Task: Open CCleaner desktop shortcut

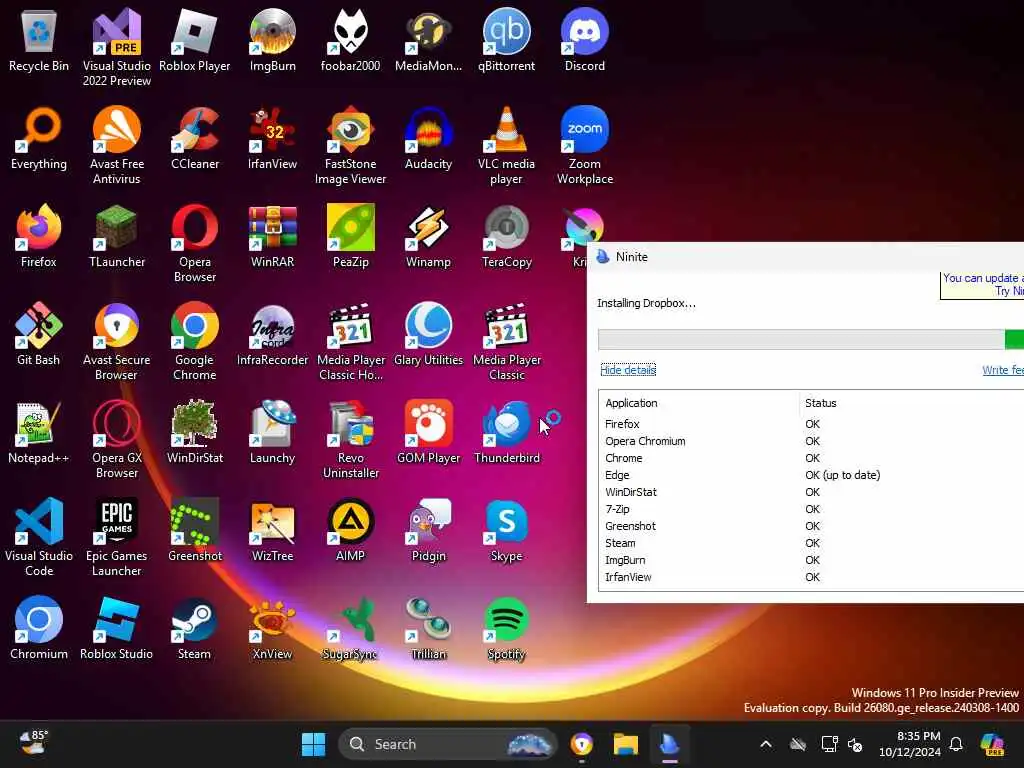Action: [x=195, y=138]
